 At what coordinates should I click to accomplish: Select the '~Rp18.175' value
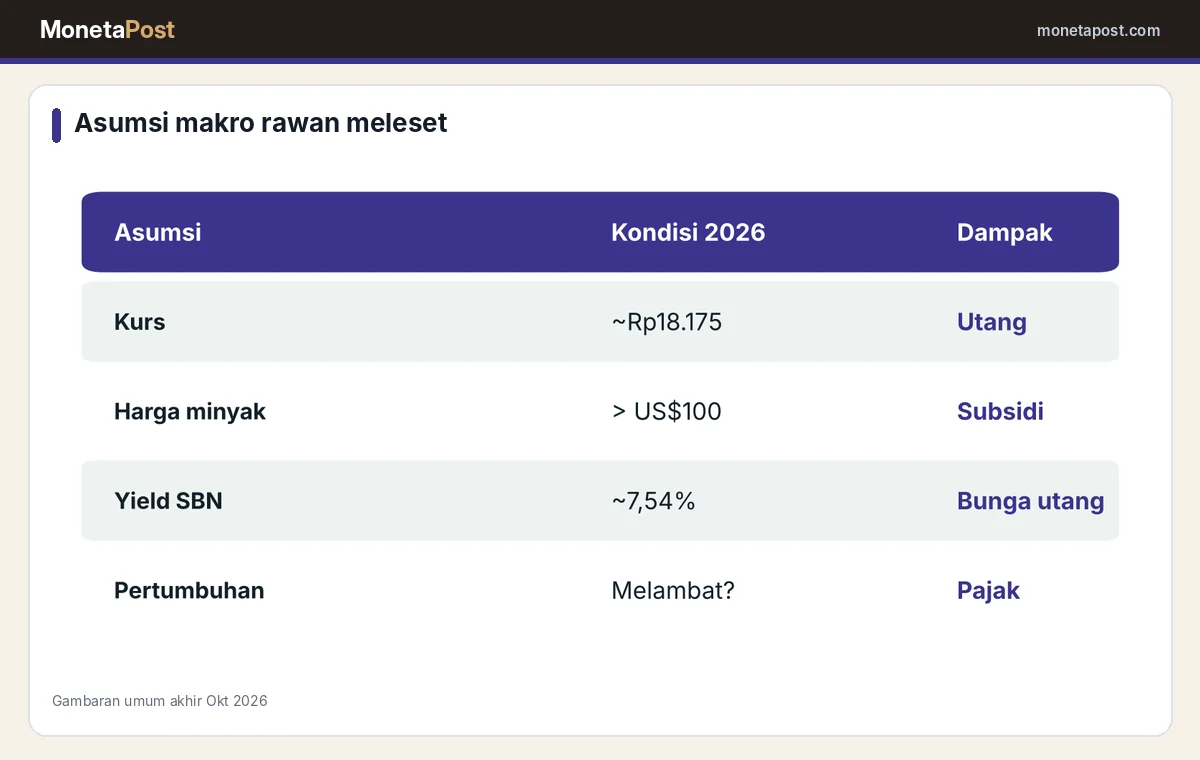(667, 322)
